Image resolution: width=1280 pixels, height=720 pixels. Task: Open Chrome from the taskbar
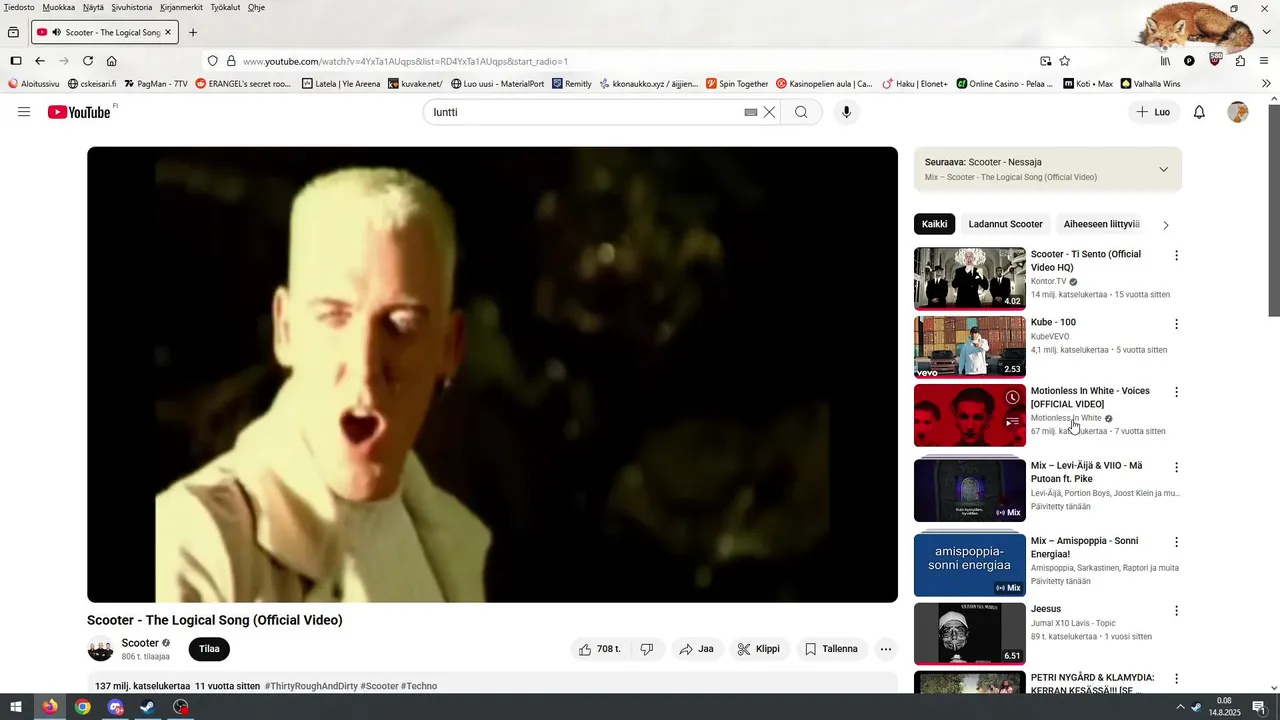tap(82, 707)
